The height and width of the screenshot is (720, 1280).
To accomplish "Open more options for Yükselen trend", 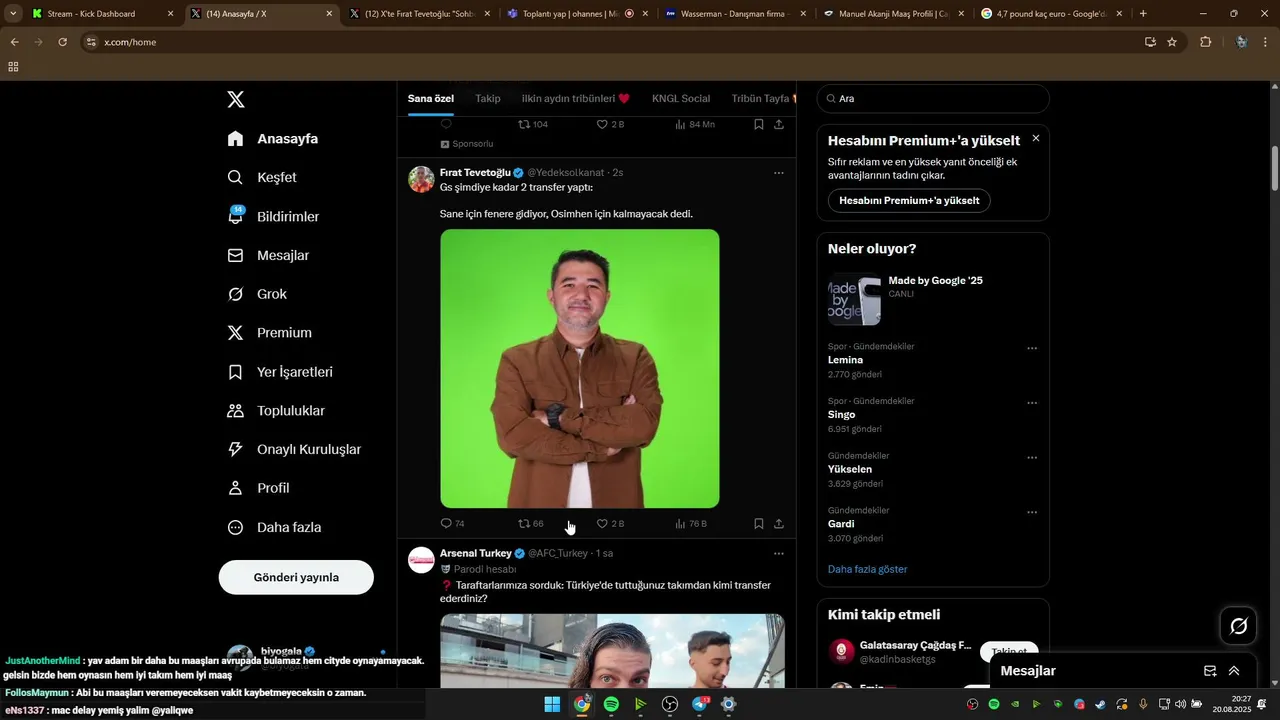I will coord(1032,457).
